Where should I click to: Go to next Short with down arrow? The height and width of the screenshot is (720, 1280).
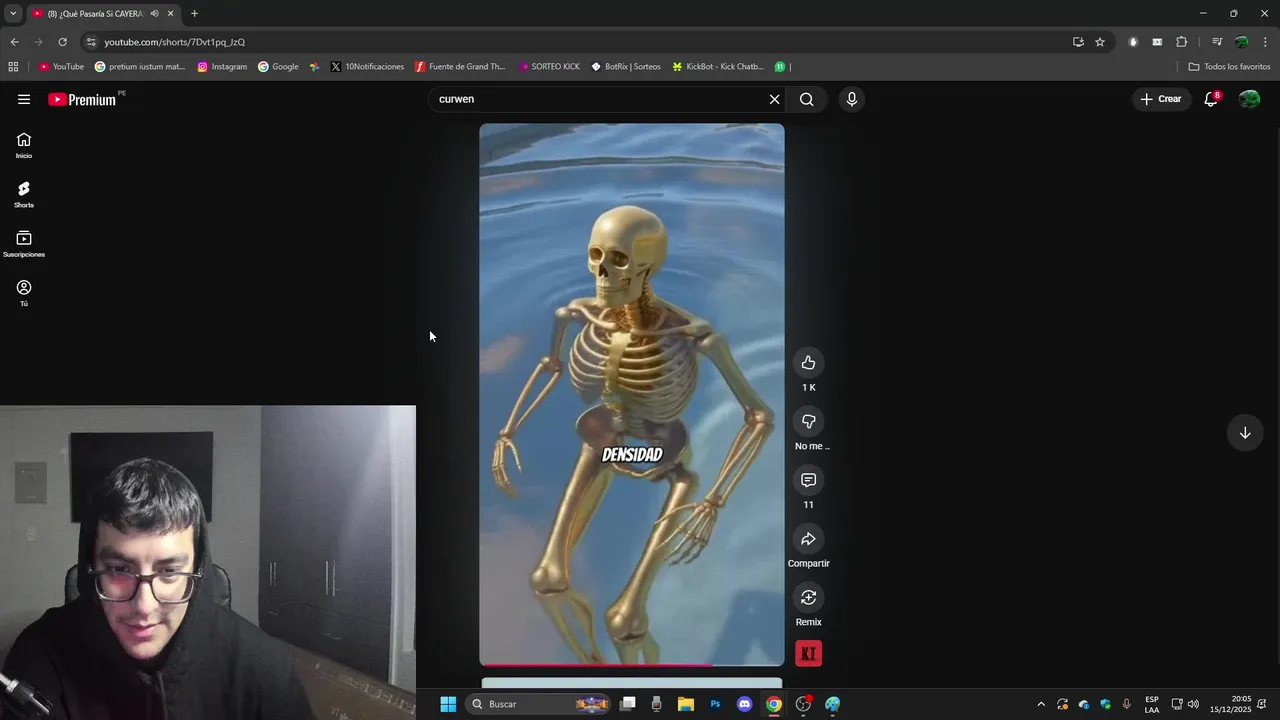1245,433
